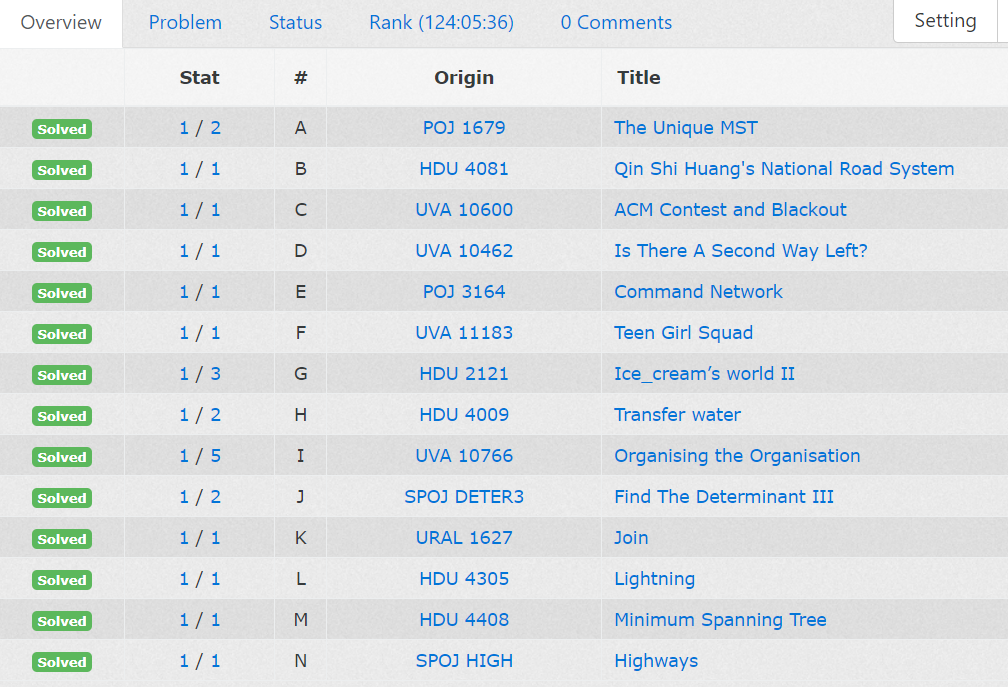The image size is (1008, 687).
Task: Open Teen Girl Squad problem
Action: click(x=683, y=333)
